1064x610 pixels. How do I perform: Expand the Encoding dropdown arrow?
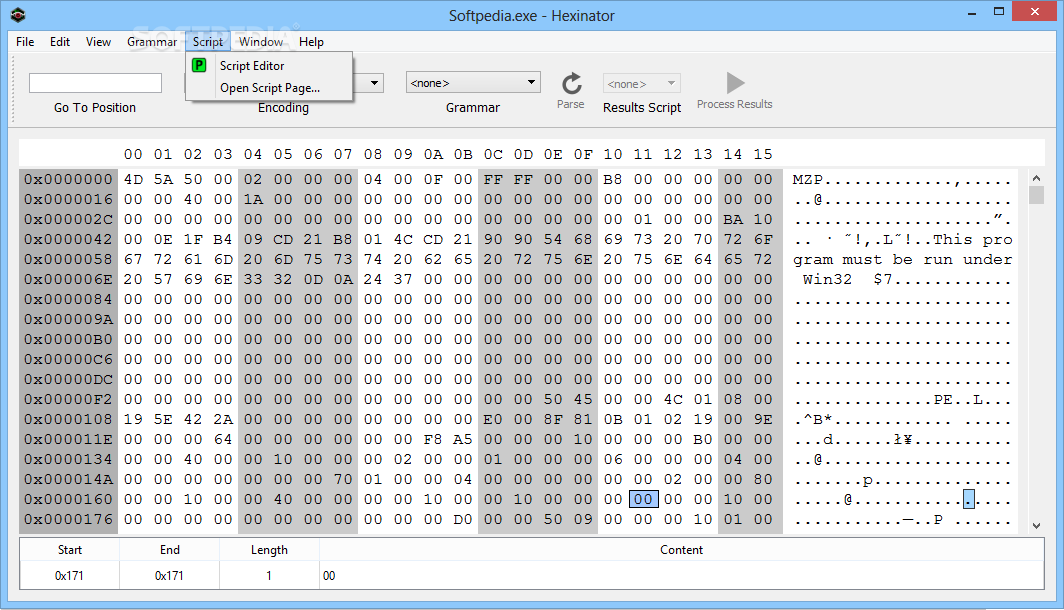[x=374, y=83]
